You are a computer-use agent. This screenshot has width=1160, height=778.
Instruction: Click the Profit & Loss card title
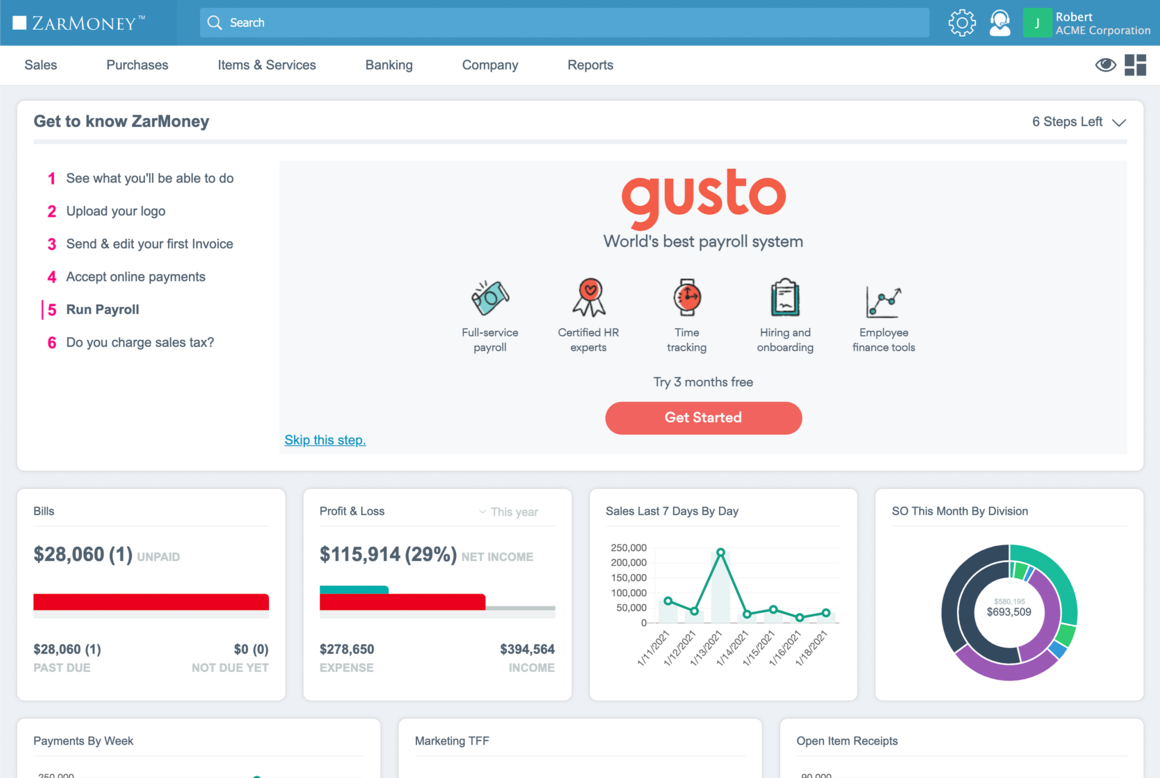[352, 511]
